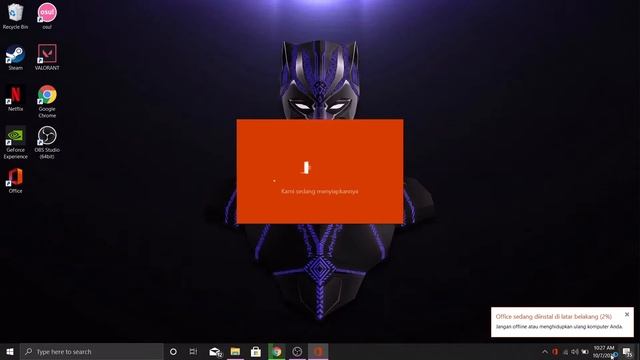Open the clock and date flyout

(x=604, y=351)
